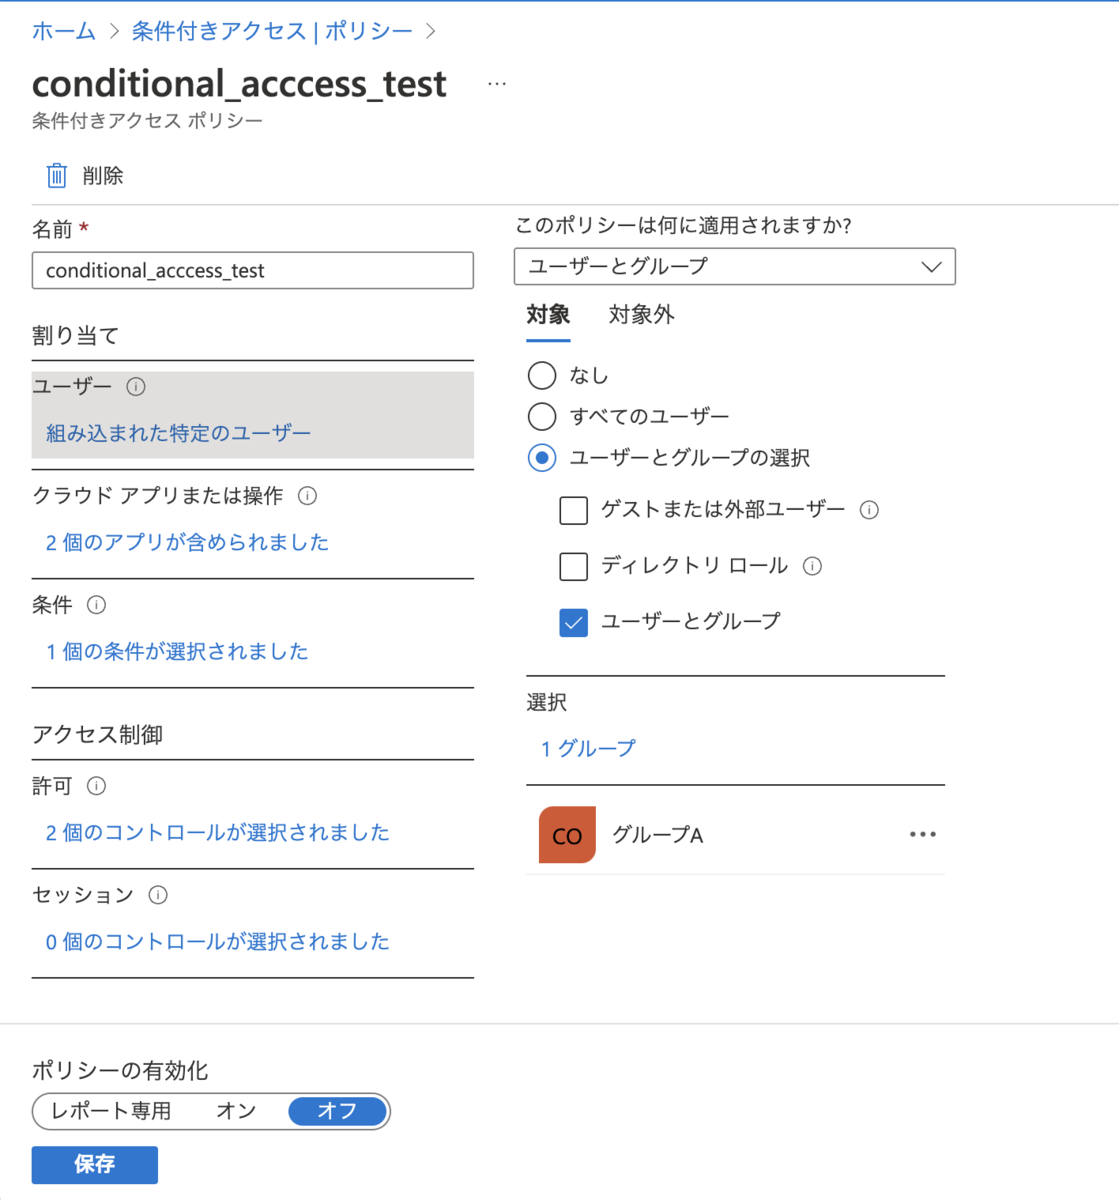Screen dimensions: 1119x1200
Task: Switch to the 対象外 tab
Action: 642,315
